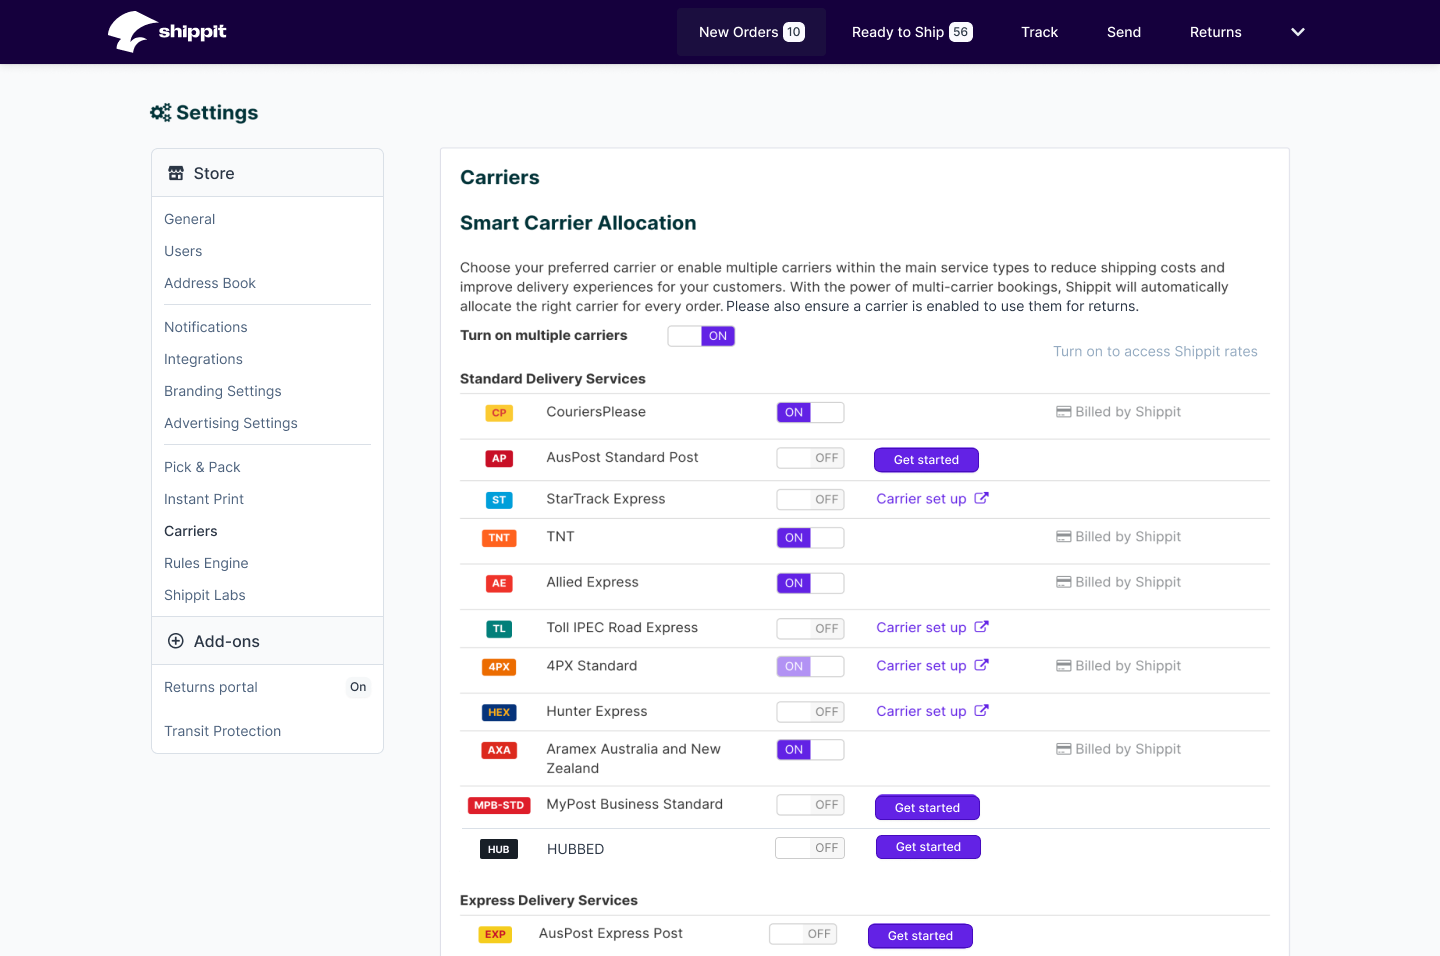Click Toll IPEC external link icon
The width and height of the screenshot is (1440, 956).
tap(982, 627)
